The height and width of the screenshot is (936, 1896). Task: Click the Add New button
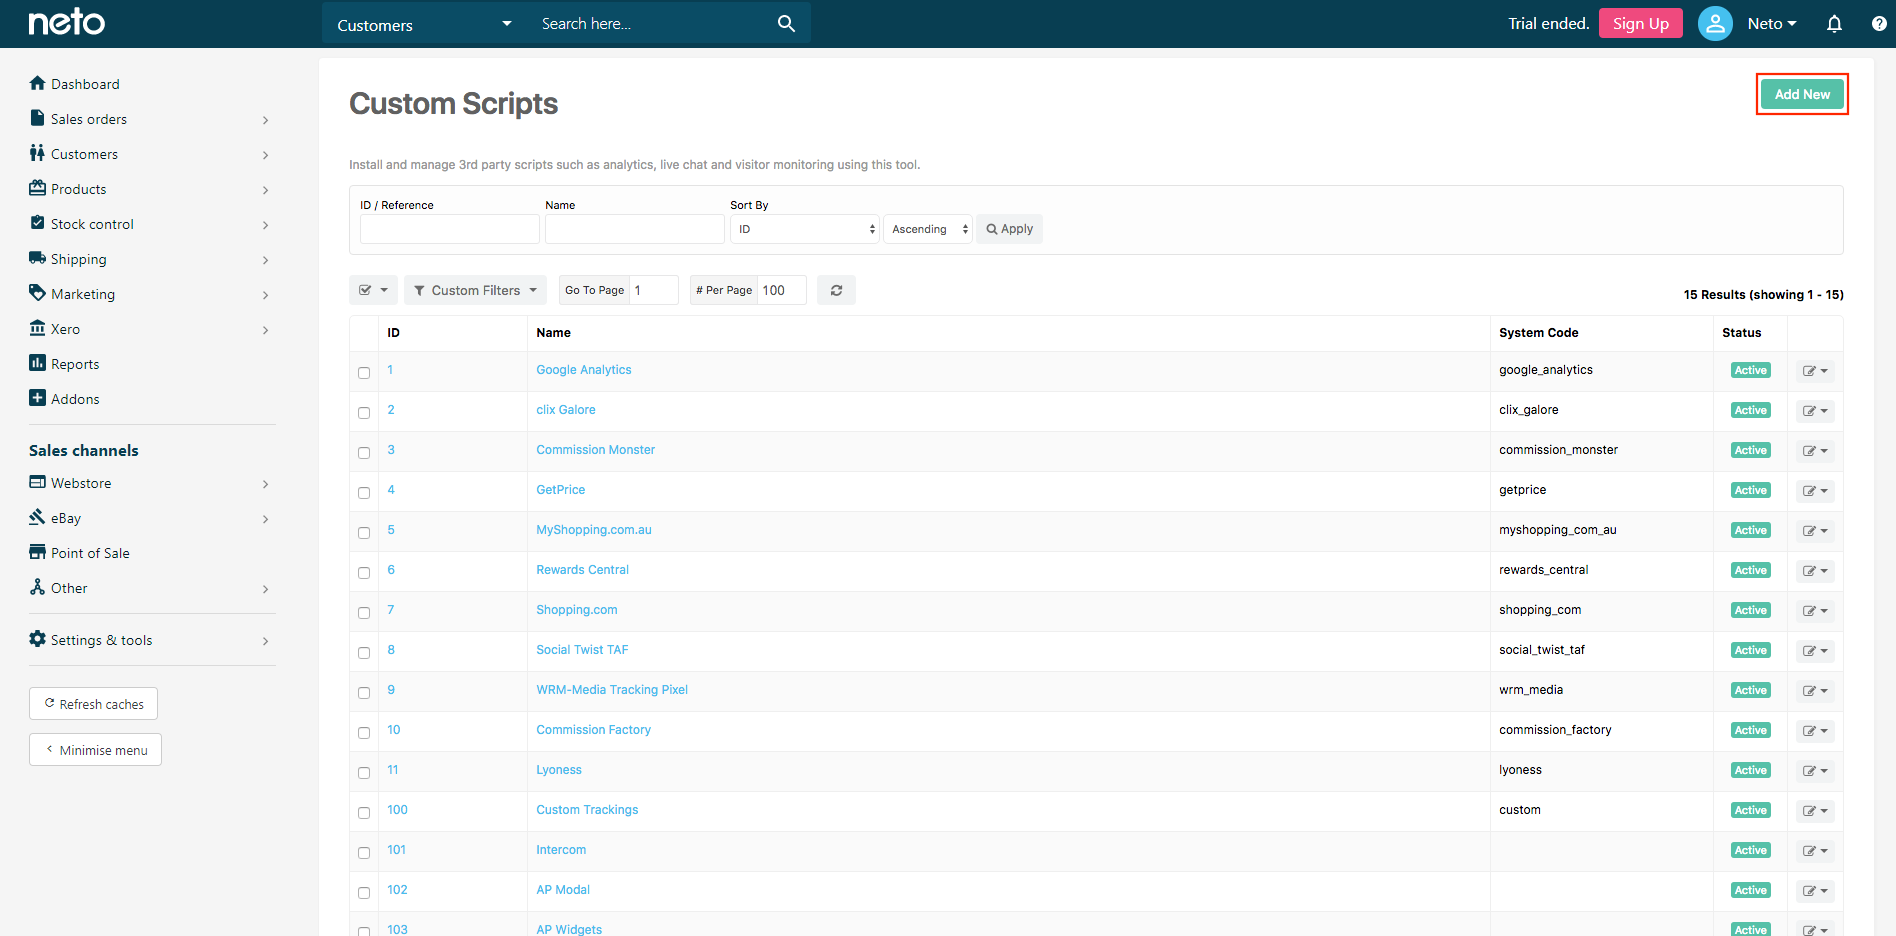tap(1802, 94)
